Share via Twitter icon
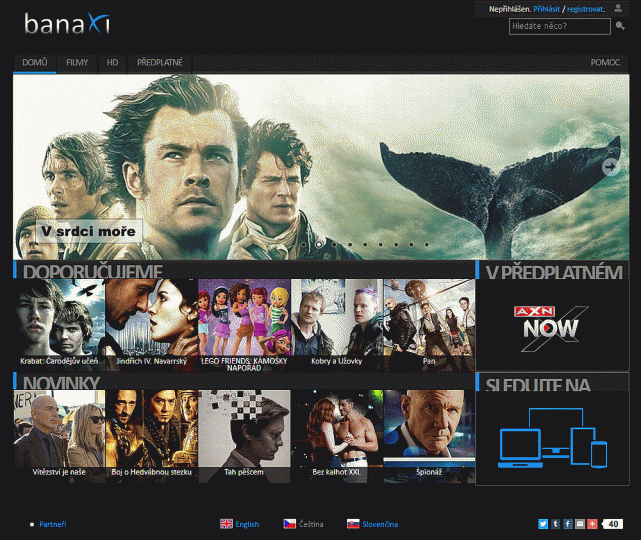 coord(543,524)
